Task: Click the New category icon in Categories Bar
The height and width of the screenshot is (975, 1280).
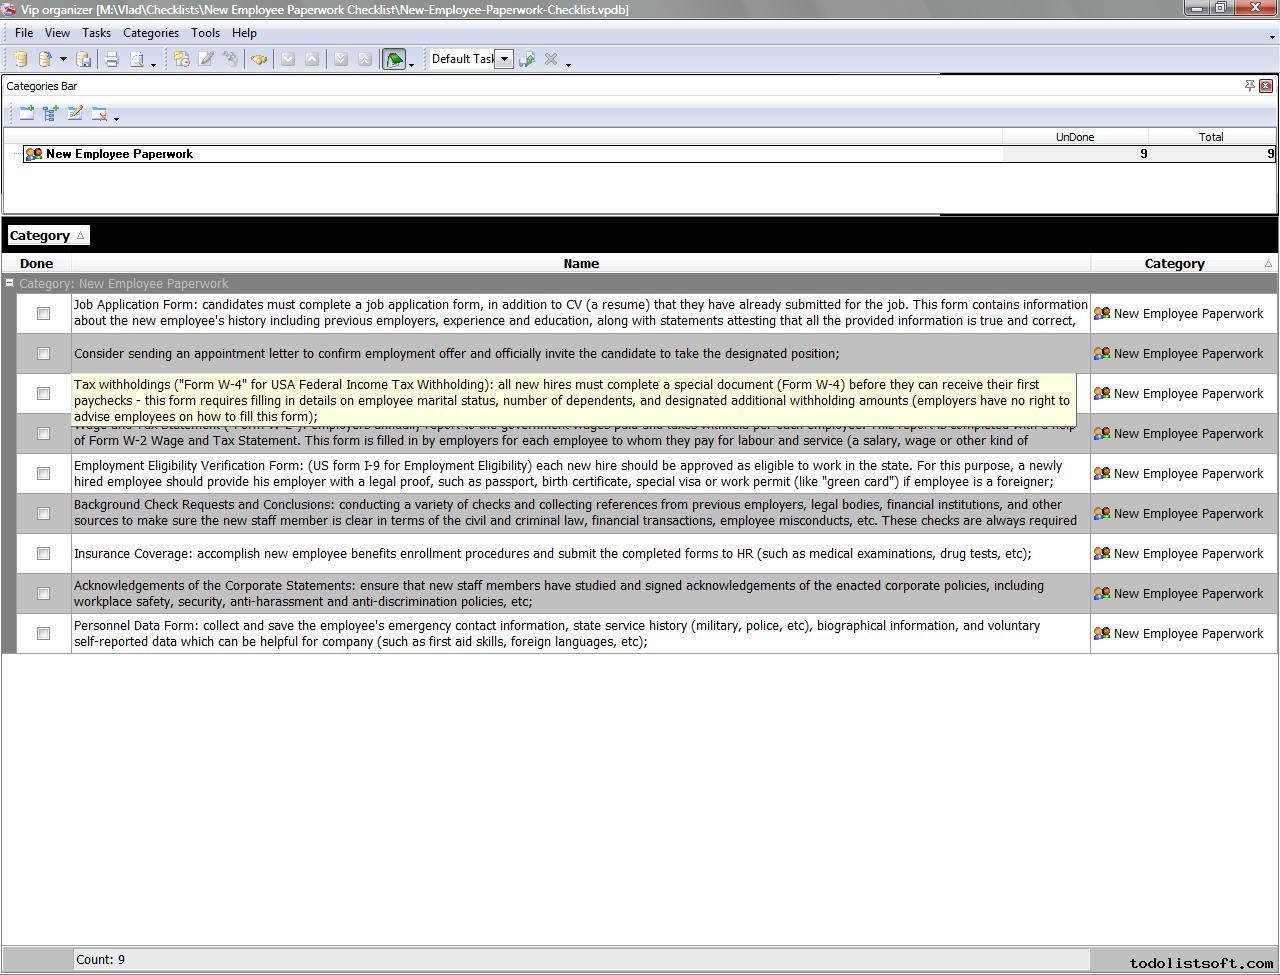Action: point(27,114)
